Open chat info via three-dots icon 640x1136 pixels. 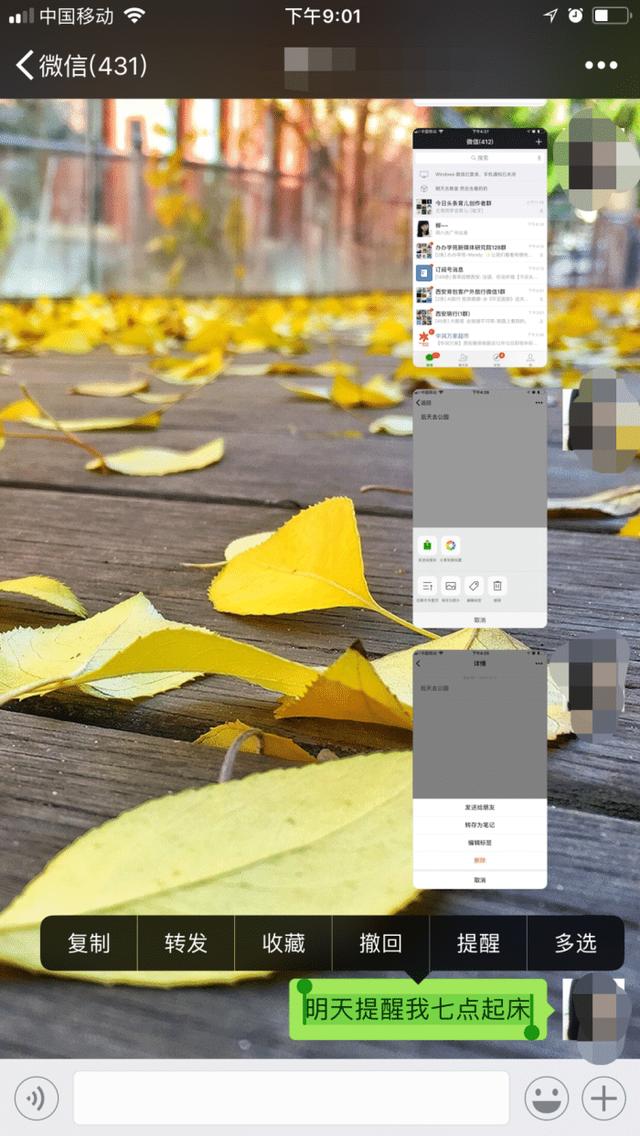600,66
